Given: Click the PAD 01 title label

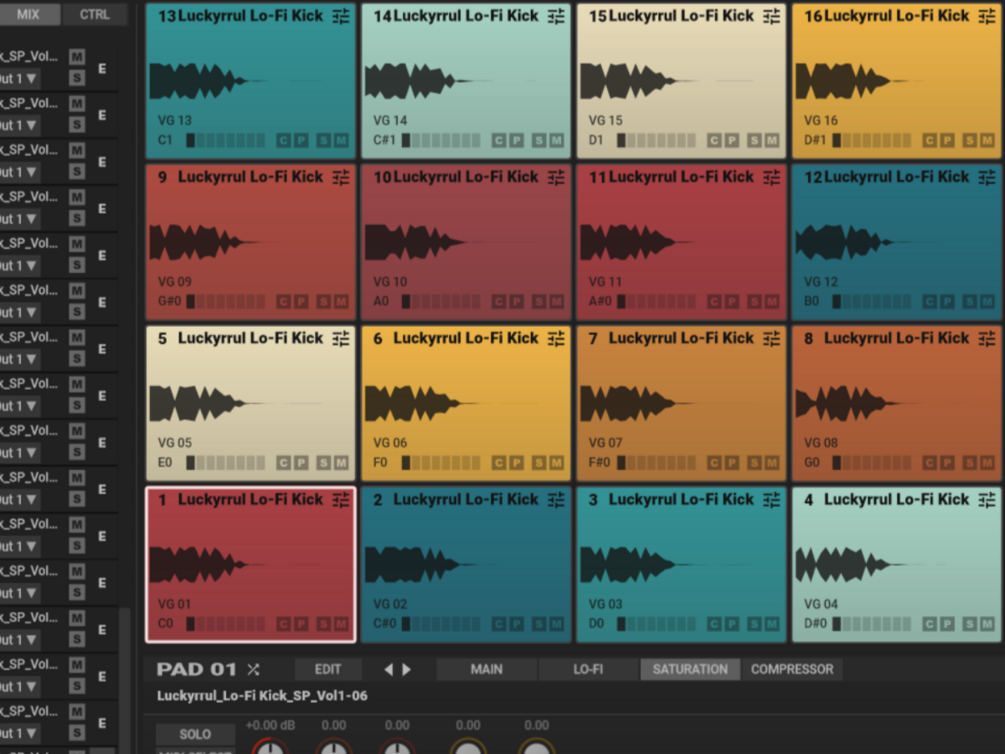Looking at the screenshot, I should click(197, 669).
